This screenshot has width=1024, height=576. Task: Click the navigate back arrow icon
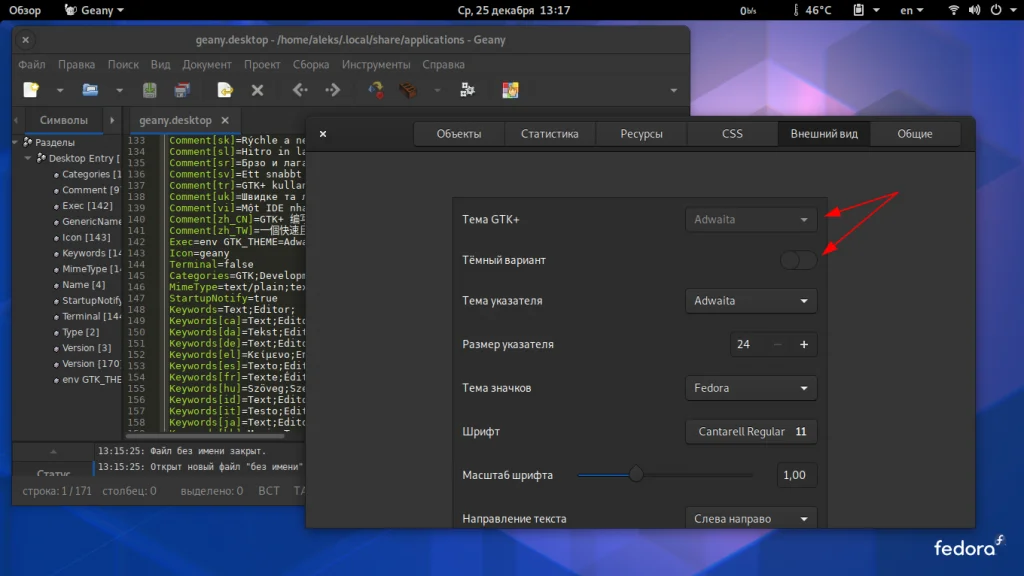[x=299, y=90]
